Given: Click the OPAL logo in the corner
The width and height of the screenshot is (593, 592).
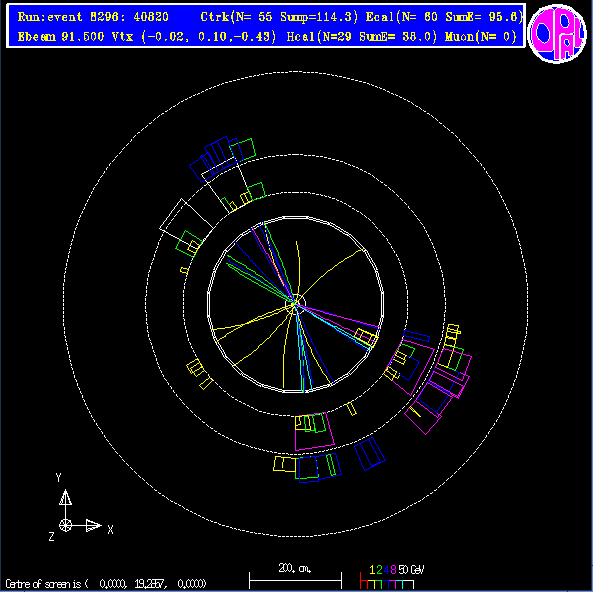Looking at the screenshot, I should click(556, 33).
